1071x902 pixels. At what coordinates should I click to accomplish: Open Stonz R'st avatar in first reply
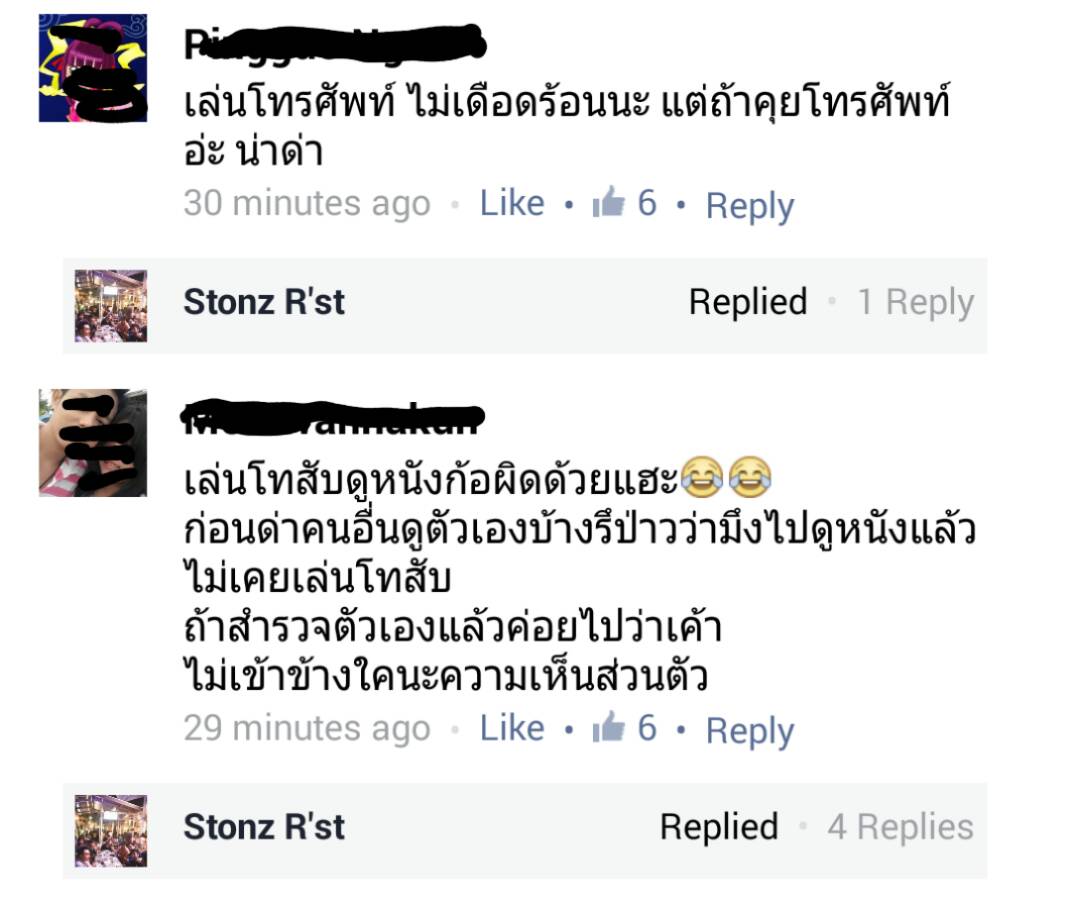[x=111, y=305]
